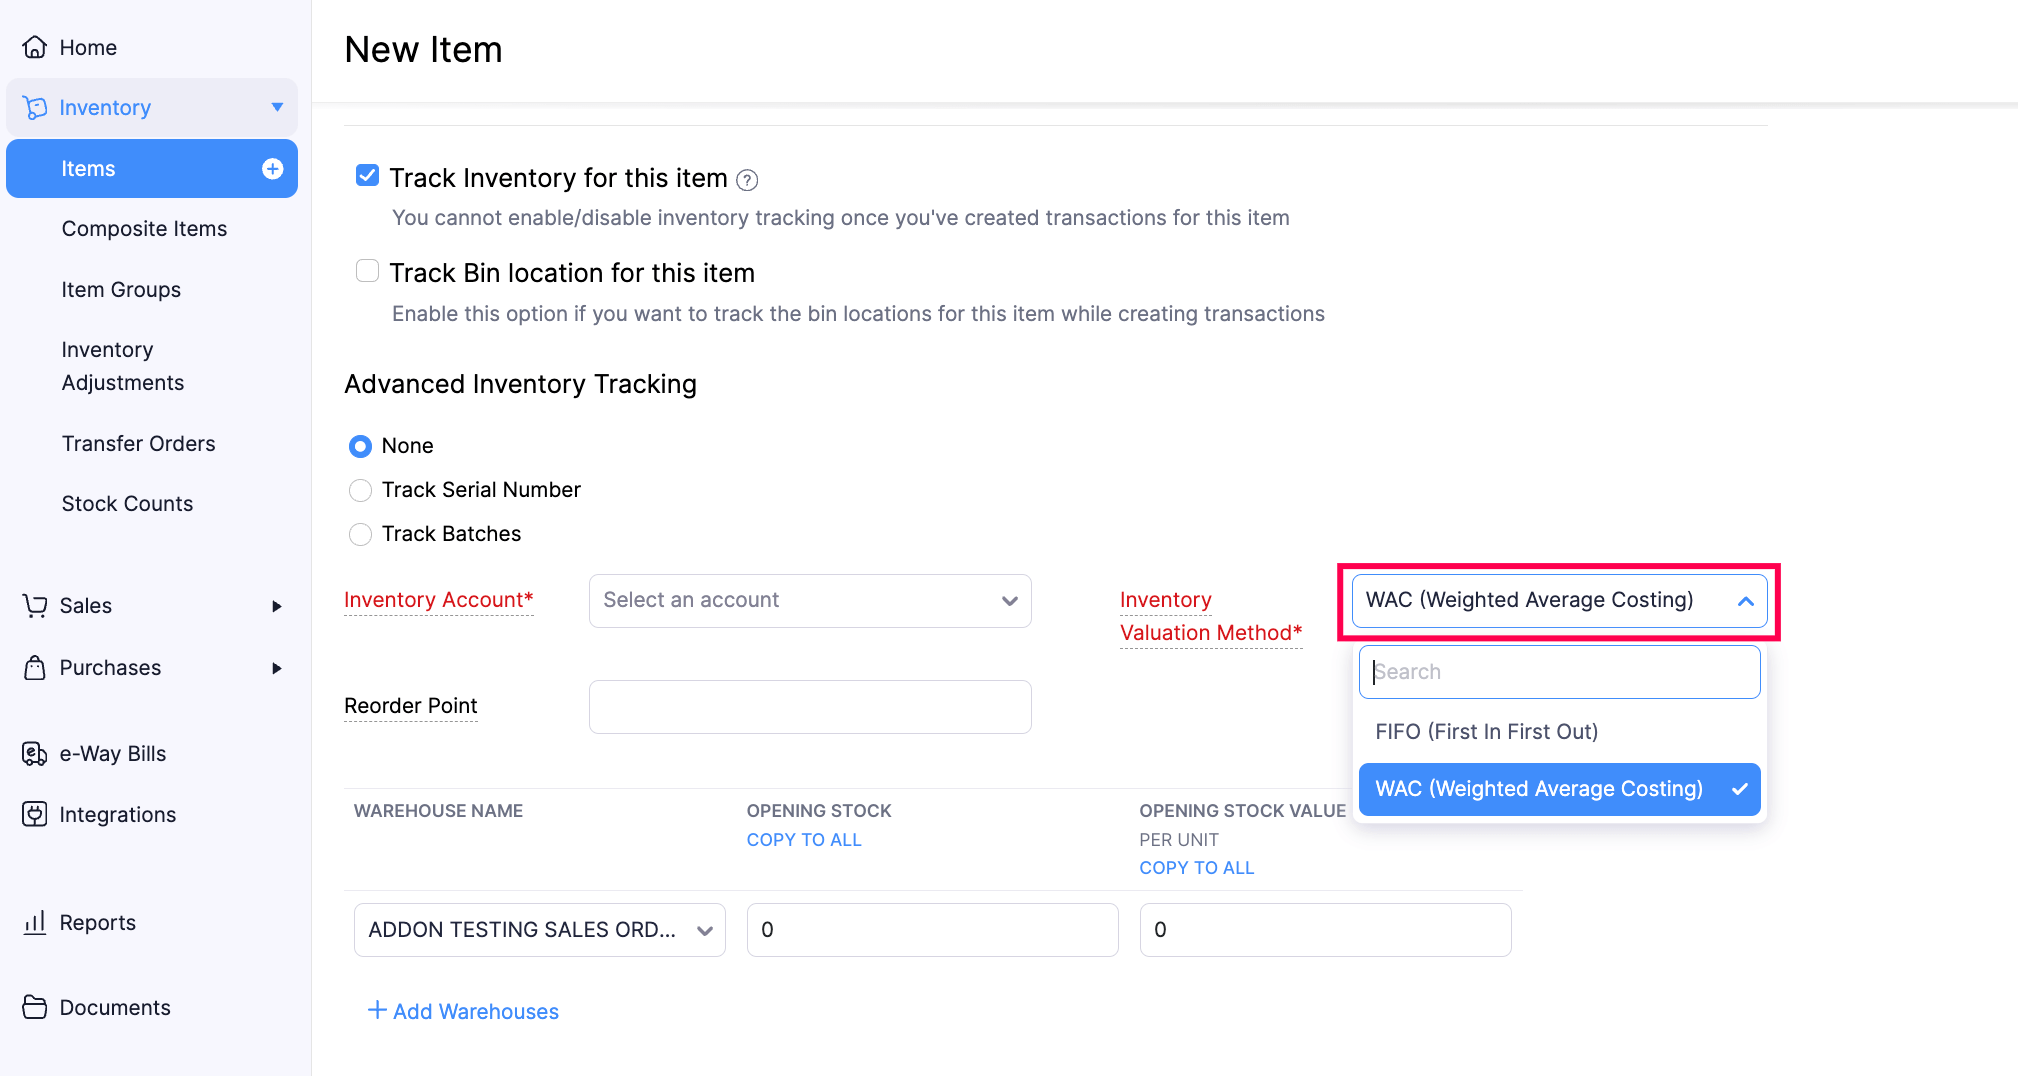Click the Add Warehouses link
The width and height of the screenshot is (2018, 1076).
coord(464,1011)
